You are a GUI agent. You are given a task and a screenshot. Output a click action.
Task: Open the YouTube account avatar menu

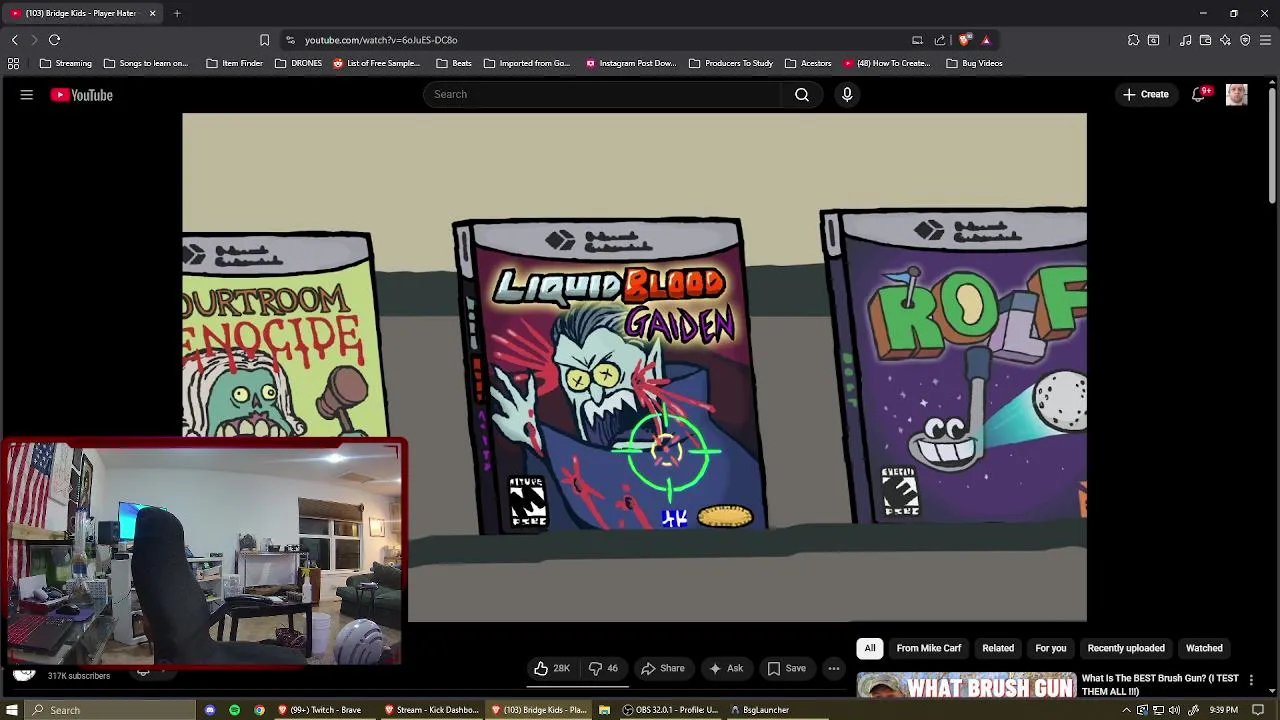pos(1237,95)
